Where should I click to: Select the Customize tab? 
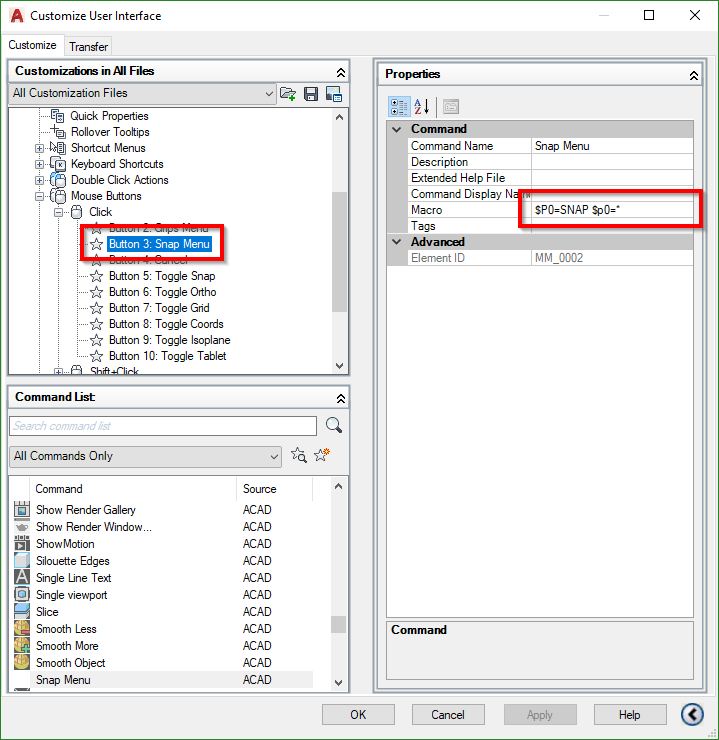click(x=32, y=45)
